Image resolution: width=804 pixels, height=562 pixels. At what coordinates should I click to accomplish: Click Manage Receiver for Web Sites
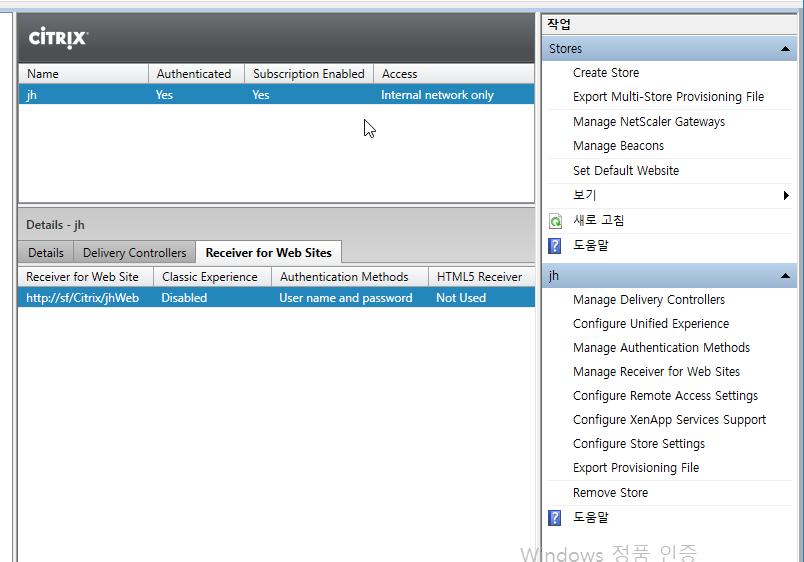pos(656,372)
